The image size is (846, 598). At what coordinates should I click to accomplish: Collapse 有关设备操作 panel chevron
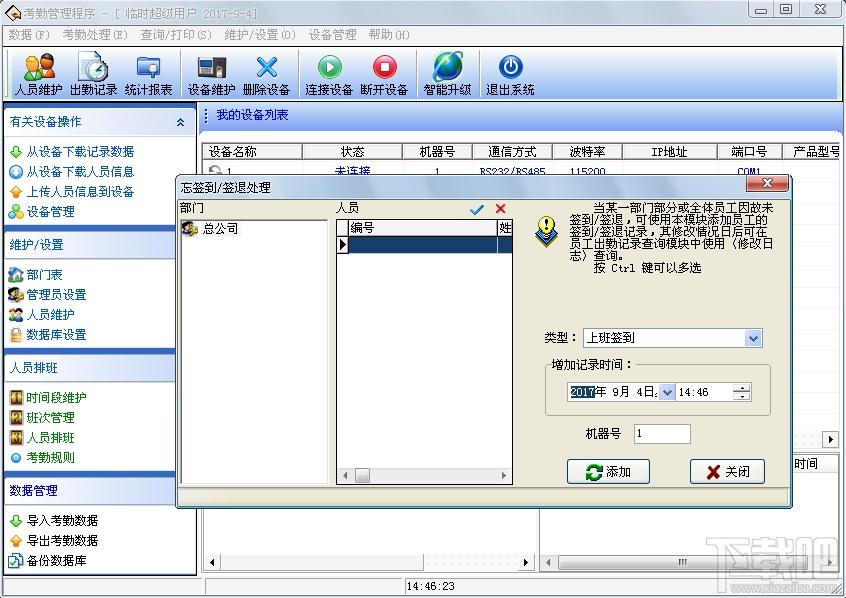click(x=180, y=123)
